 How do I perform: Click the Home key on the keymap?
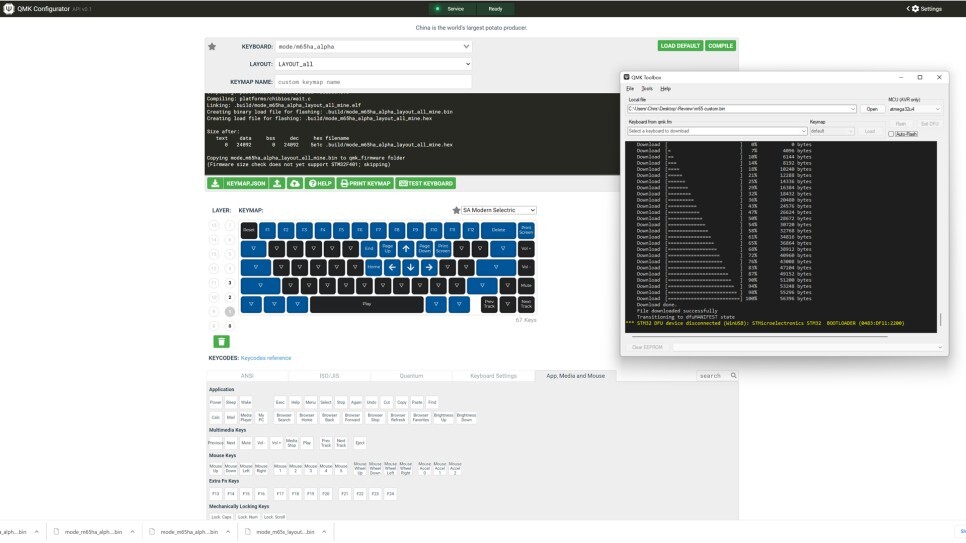point(373,267)
